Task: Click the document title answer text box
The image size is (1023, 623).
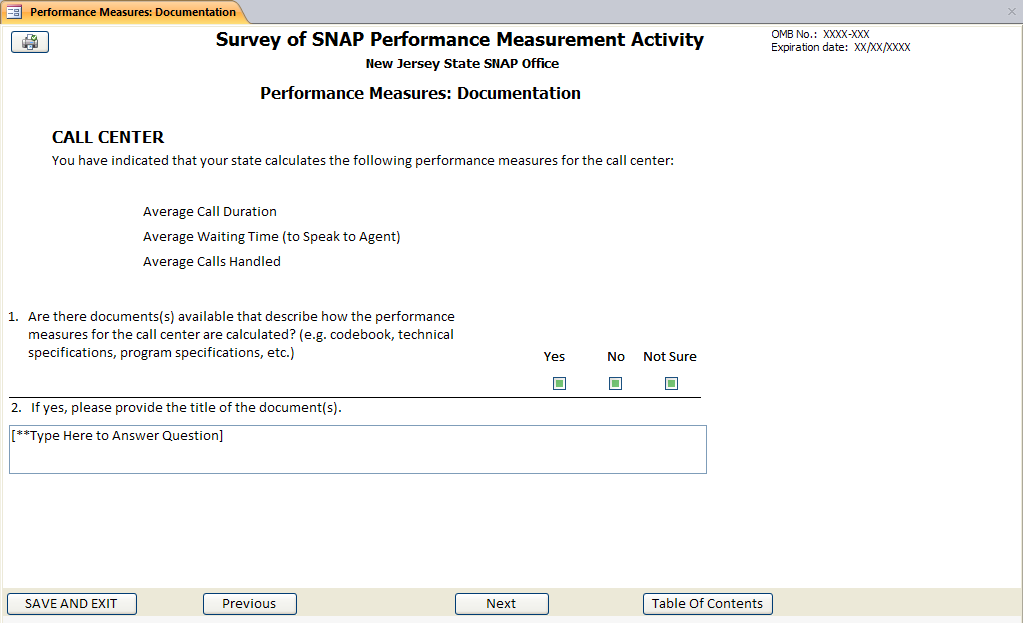Action: tap(357, 449)
